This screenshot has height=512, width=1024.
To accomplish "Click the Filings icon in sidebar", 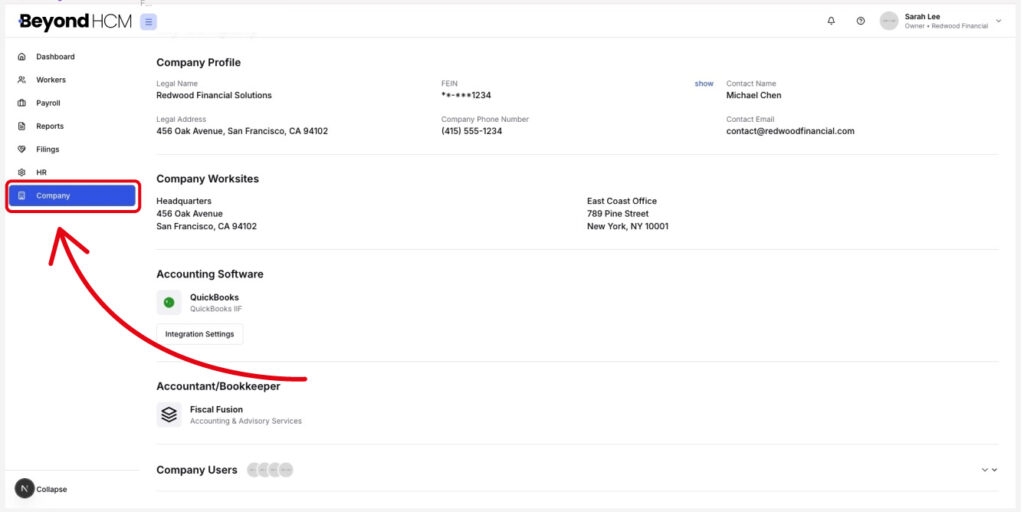I will 22,150.
